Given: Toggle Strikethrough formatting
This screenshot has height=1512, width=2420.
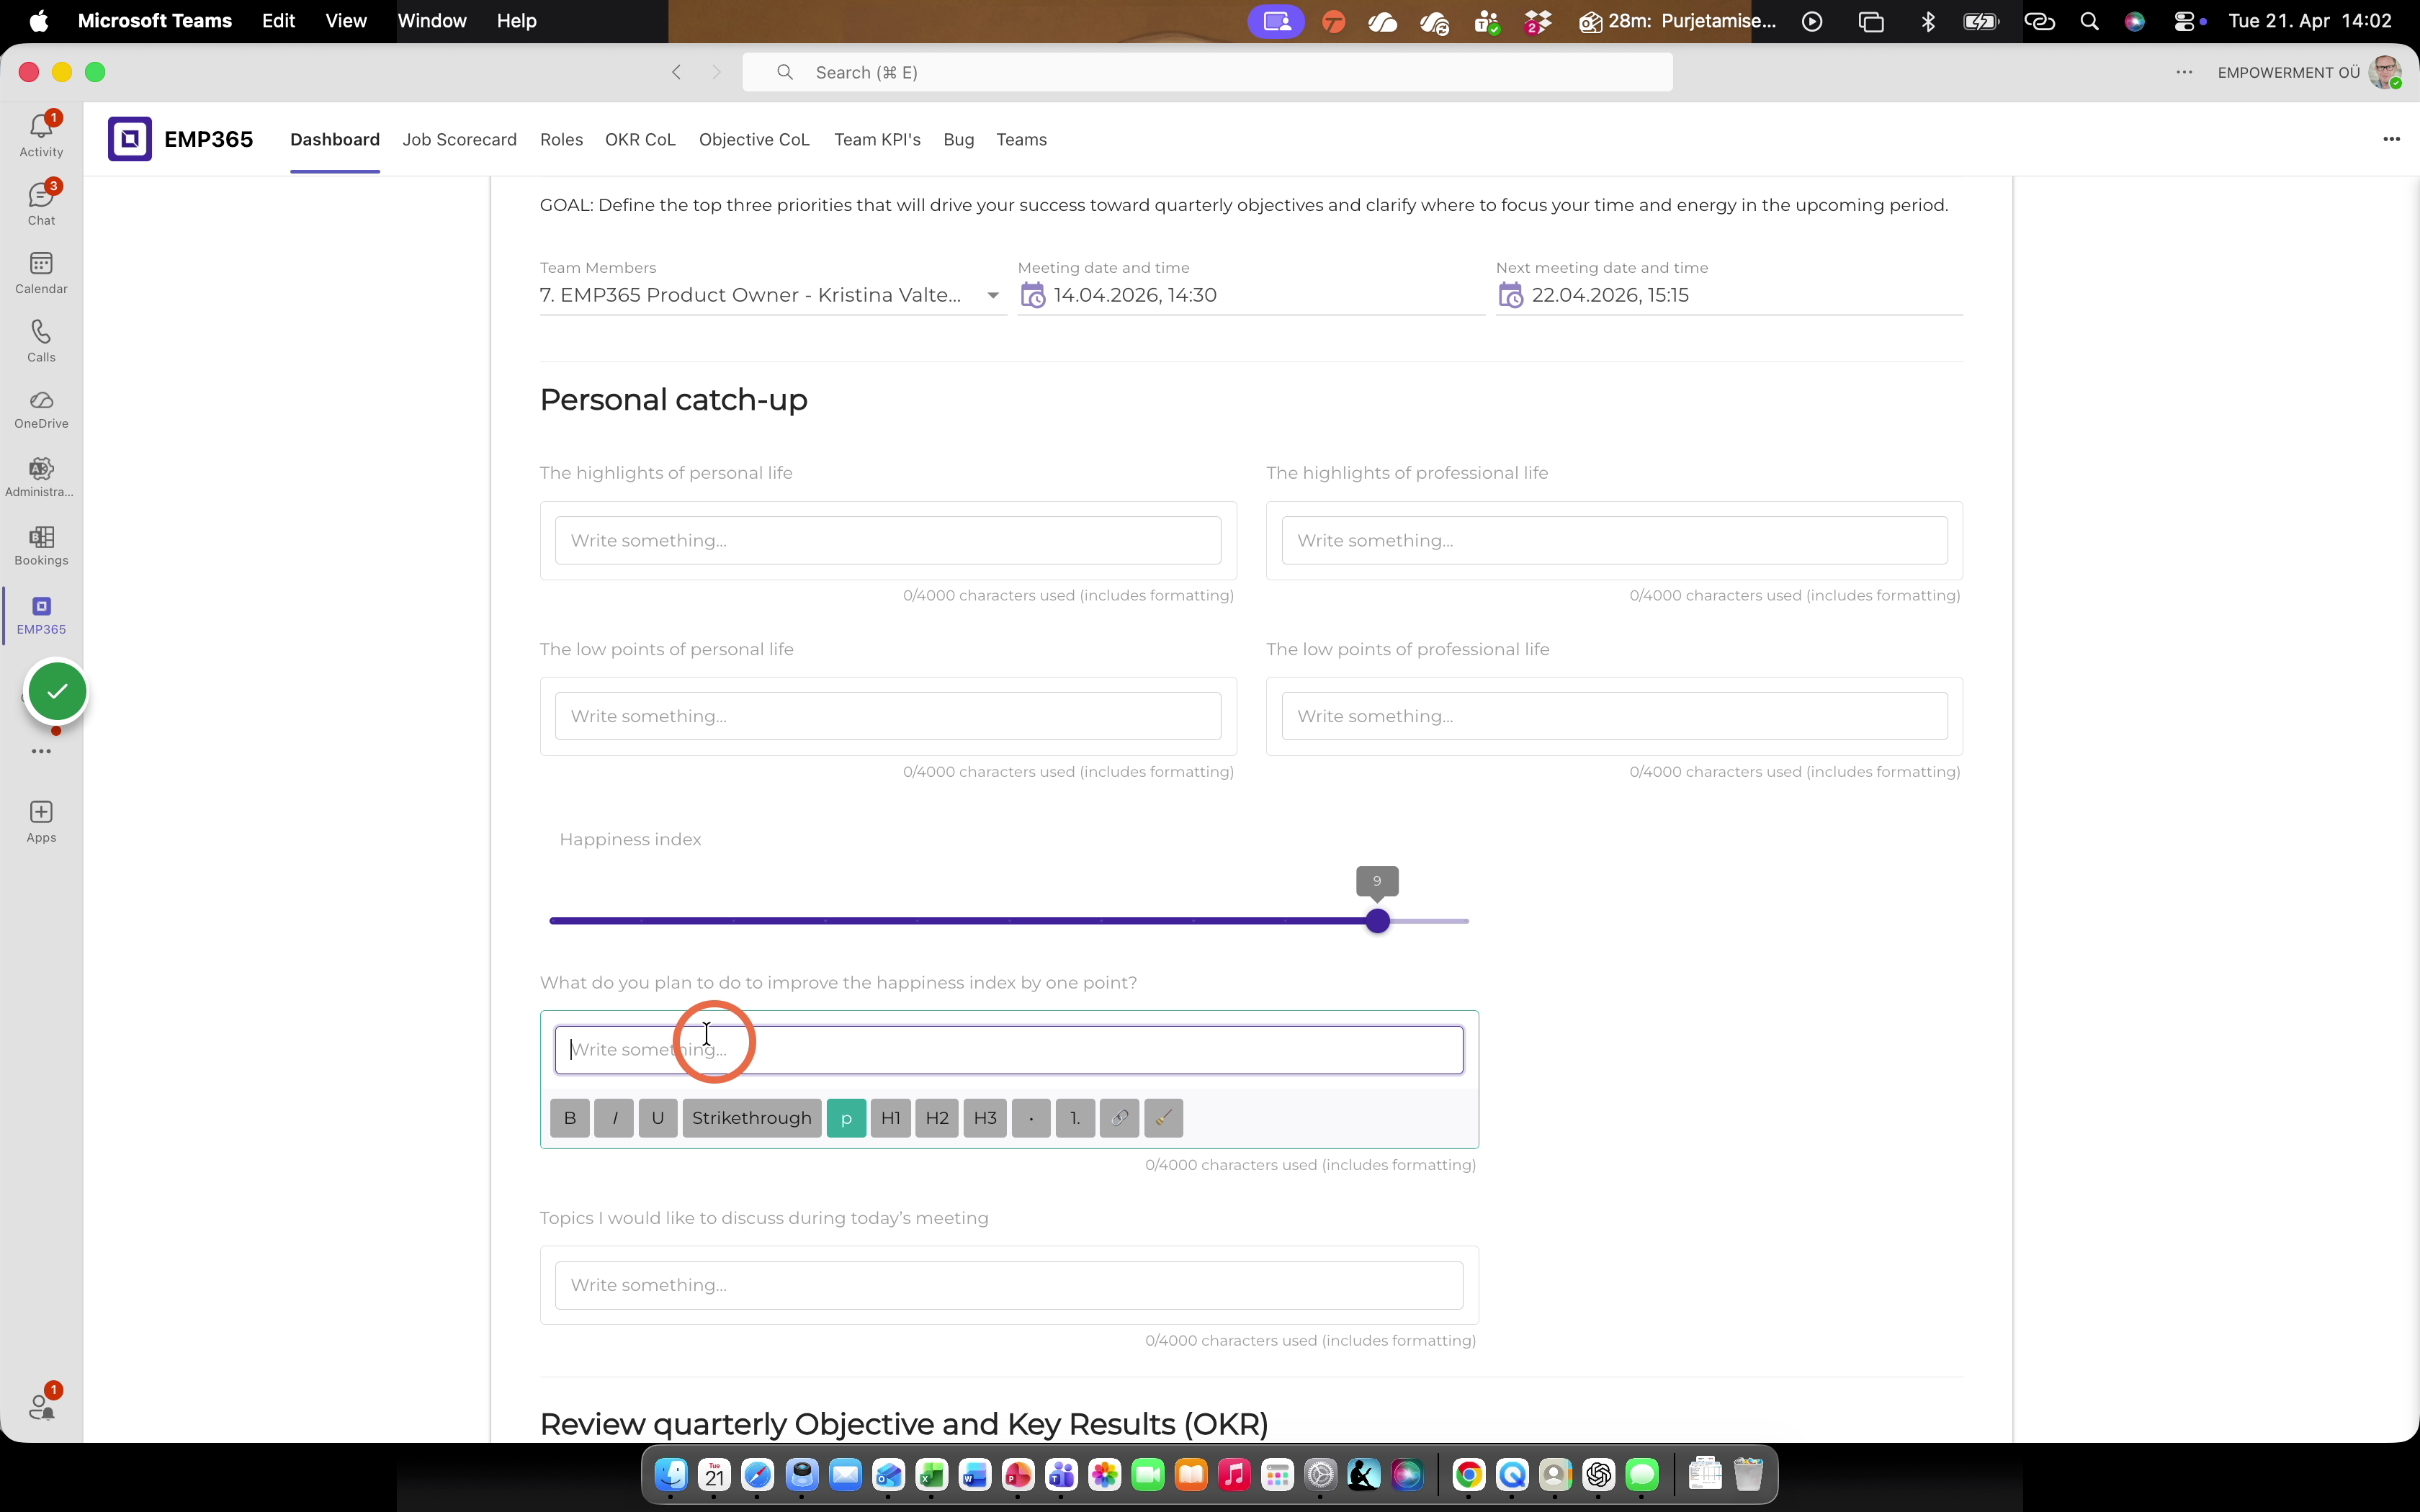Looking at the screenshot, I should [752, 1118].
